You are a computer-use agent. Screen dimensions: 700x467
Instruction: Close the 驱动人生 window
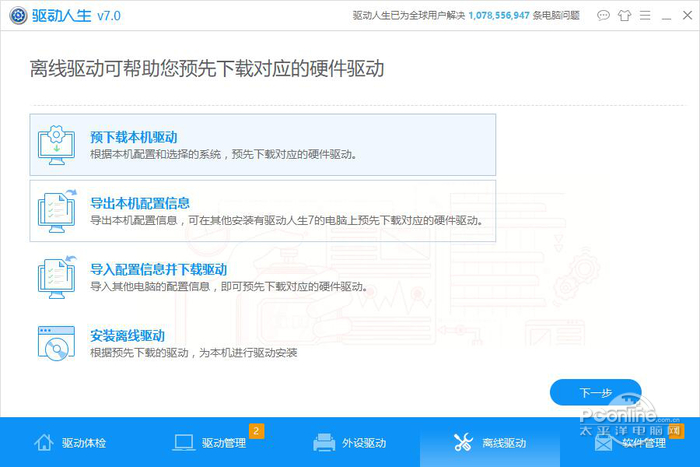[x=687, y=16]
